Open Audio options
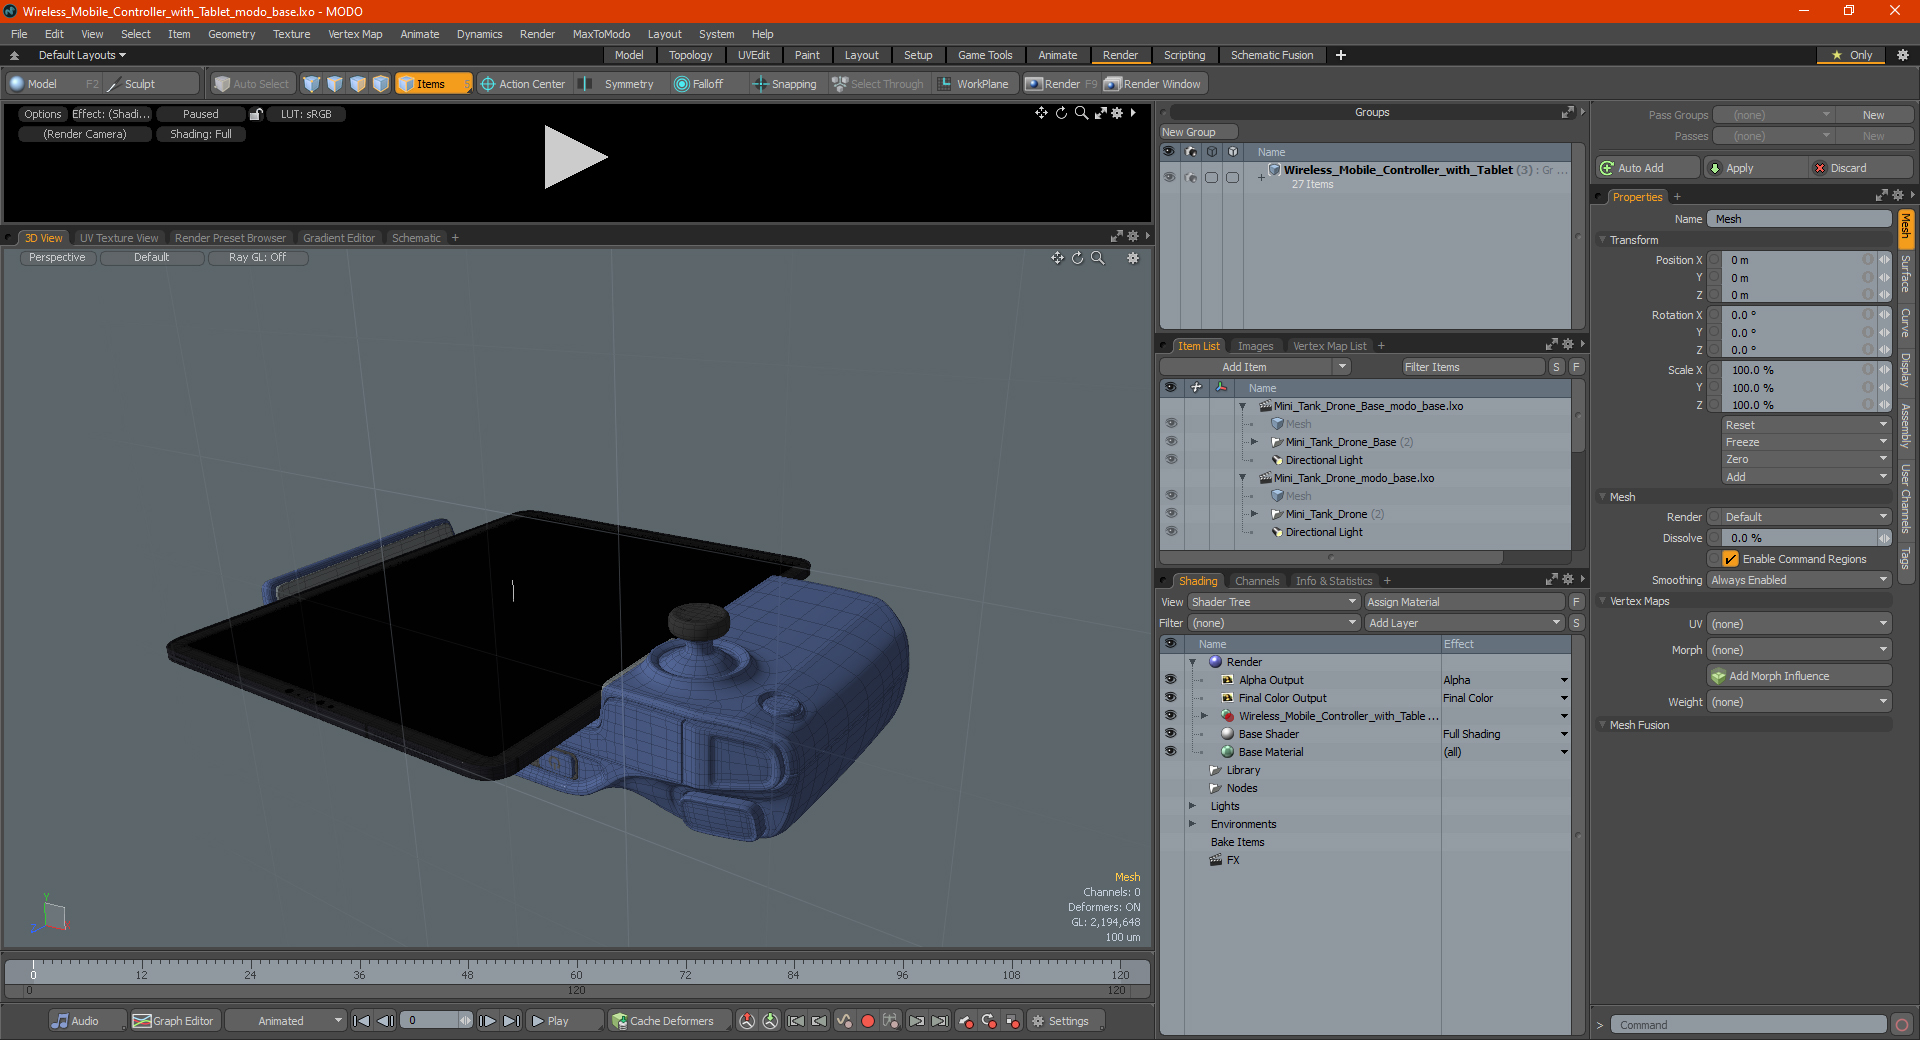 pyautogui.click(x=87, y=1021)
